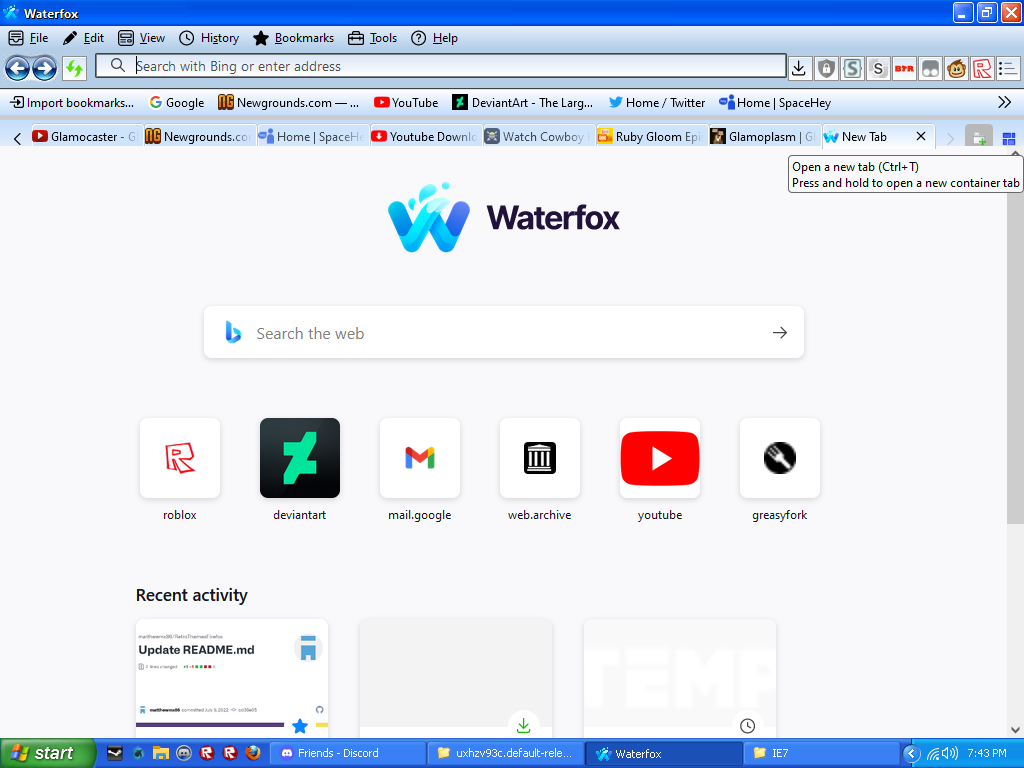
Task: Open the quick launch folder icon
Action: coord(161,753)
